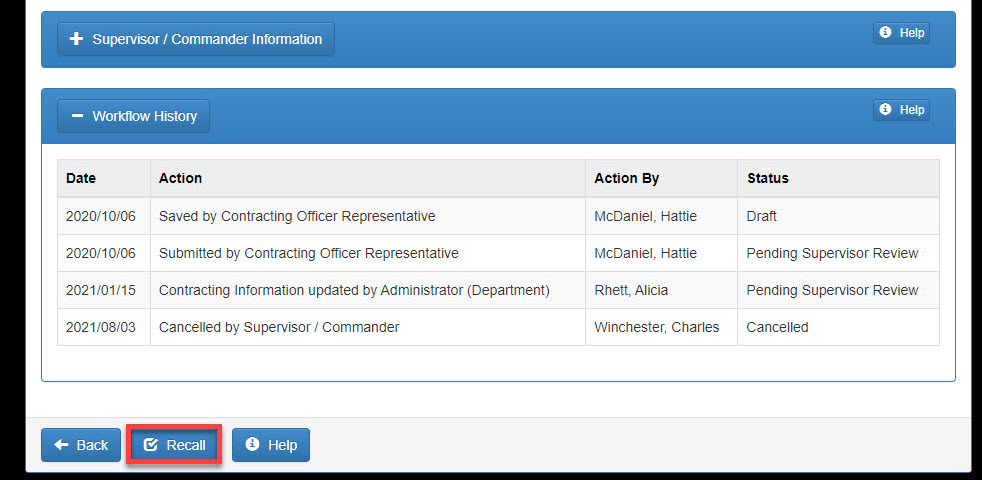Click the Contracting Information updated by Administrator entry
The height and width of the screenshot is (480, 982).
(x=354, y=290)
